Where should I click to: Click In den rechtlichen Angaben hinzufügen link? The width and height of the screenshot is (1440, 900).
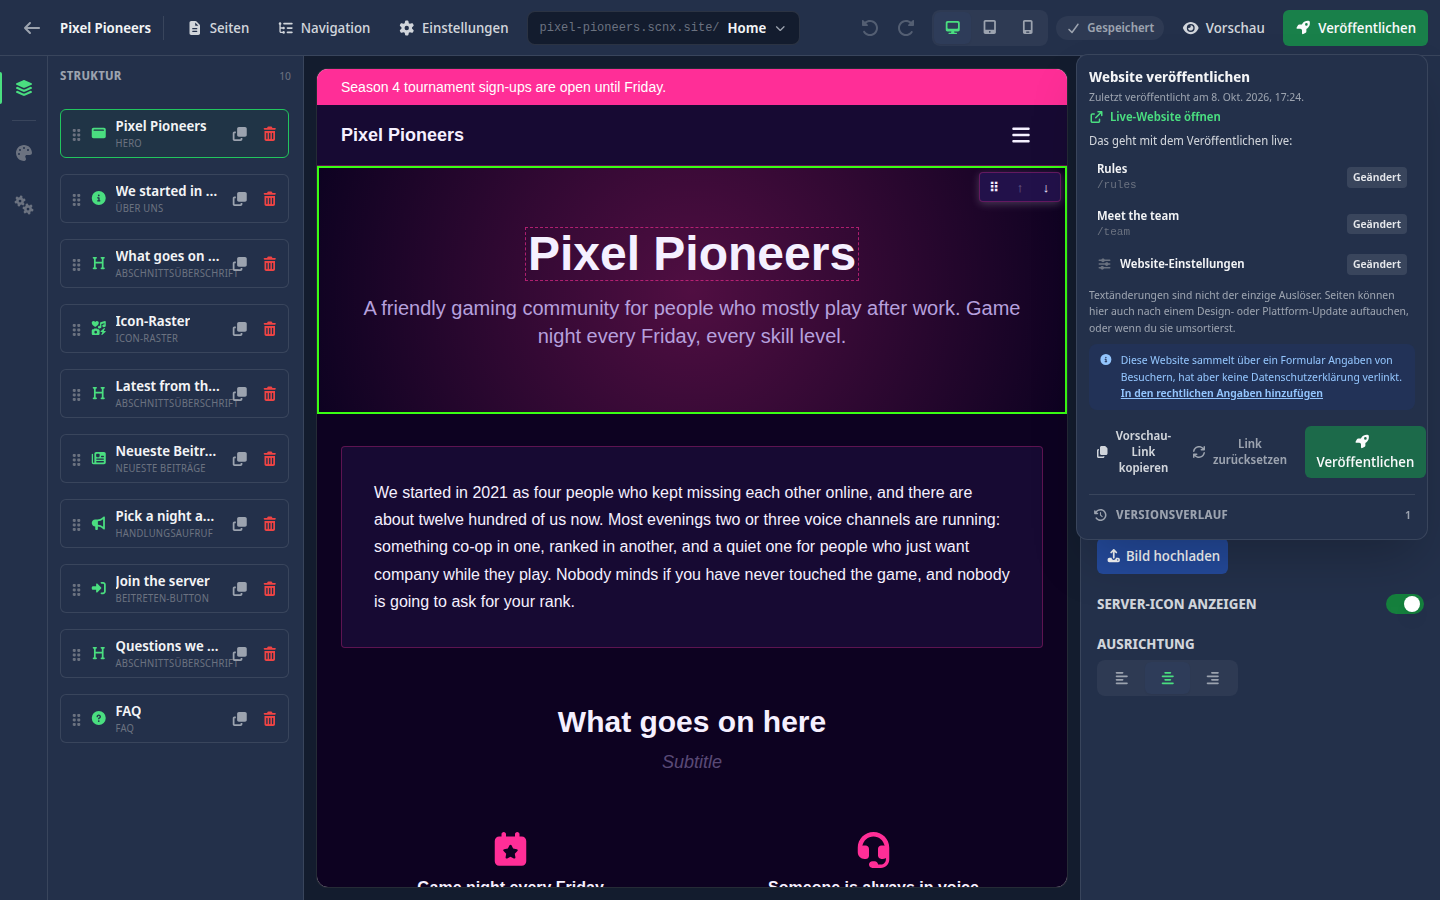click(1221, 394)
